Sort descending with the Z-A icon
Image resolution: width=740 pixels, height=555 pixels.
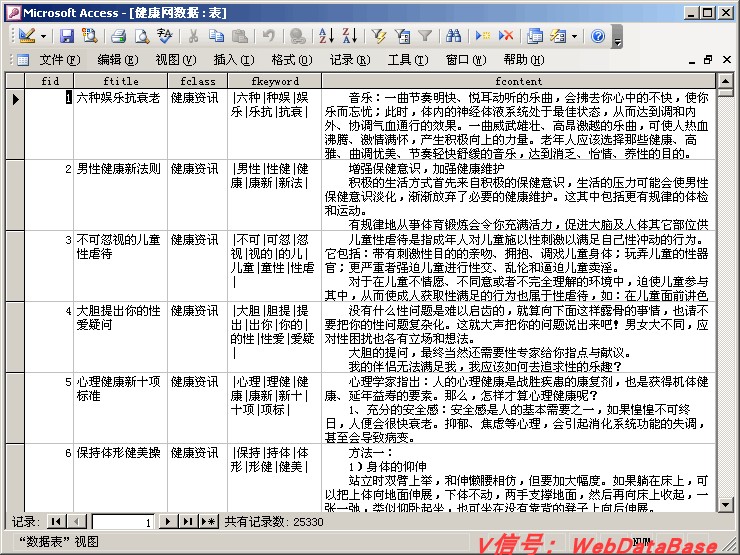pos(350,36)
